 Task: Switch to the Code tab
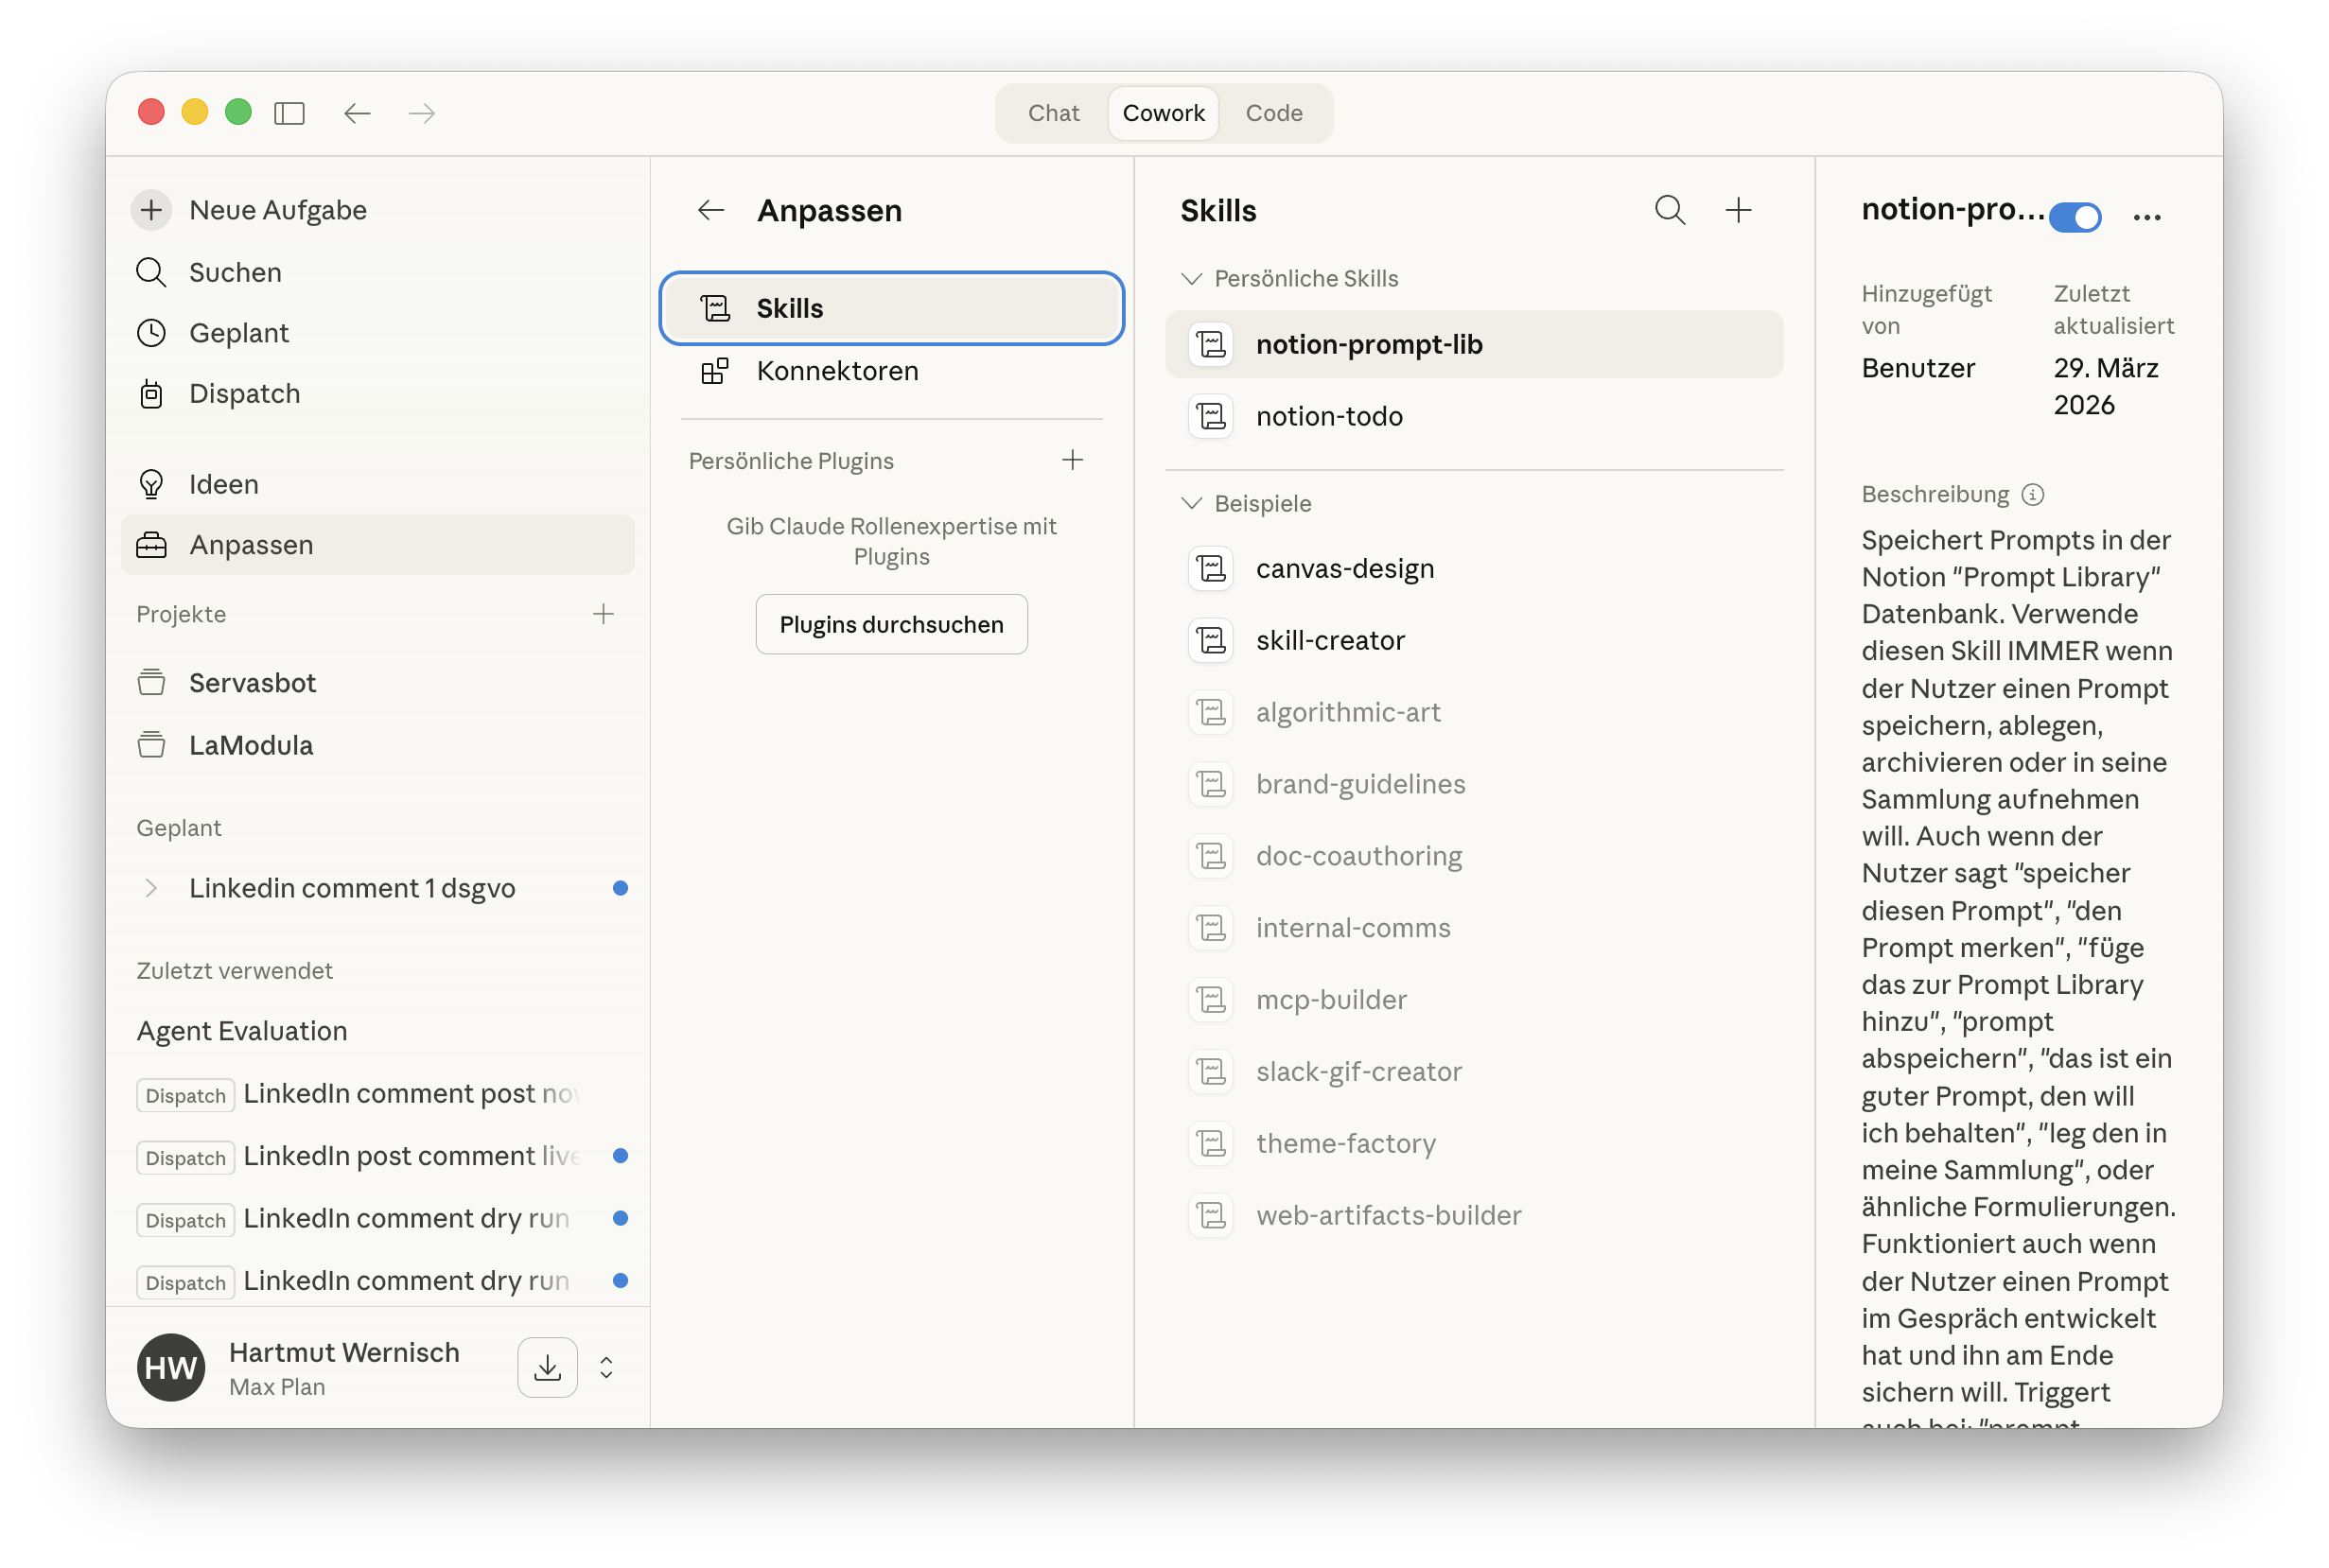point(1273,113)
